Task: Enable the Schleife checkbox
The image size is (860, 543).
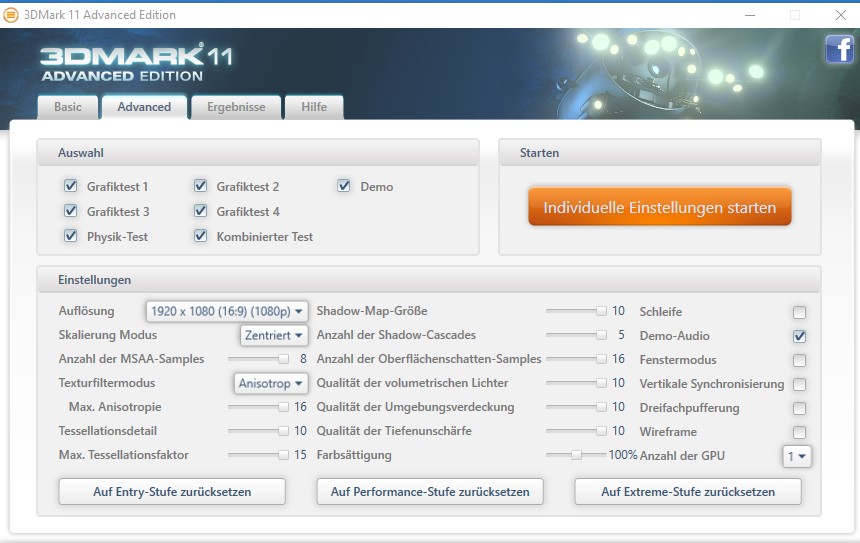Action: click(799, 312)
